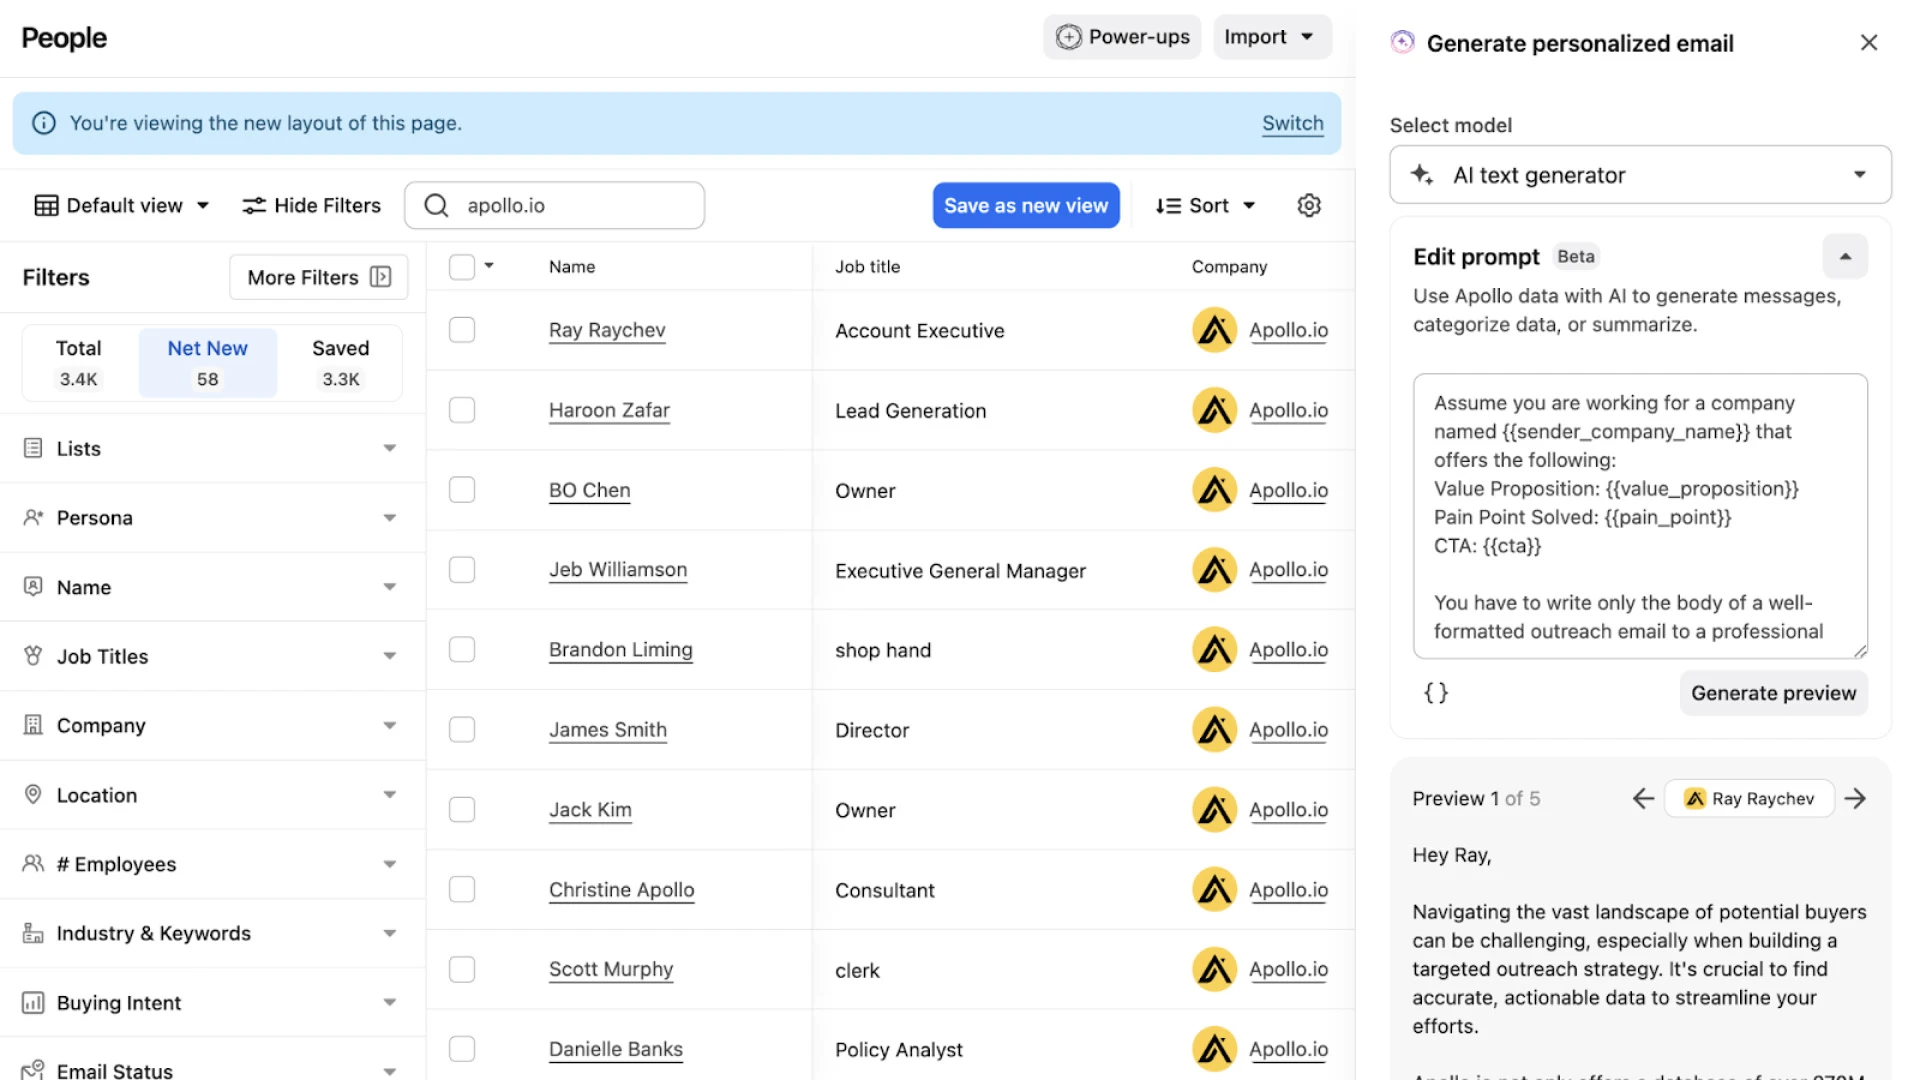Check the box next to BO Chen
1920x1080 pixels.
point(462,490)
